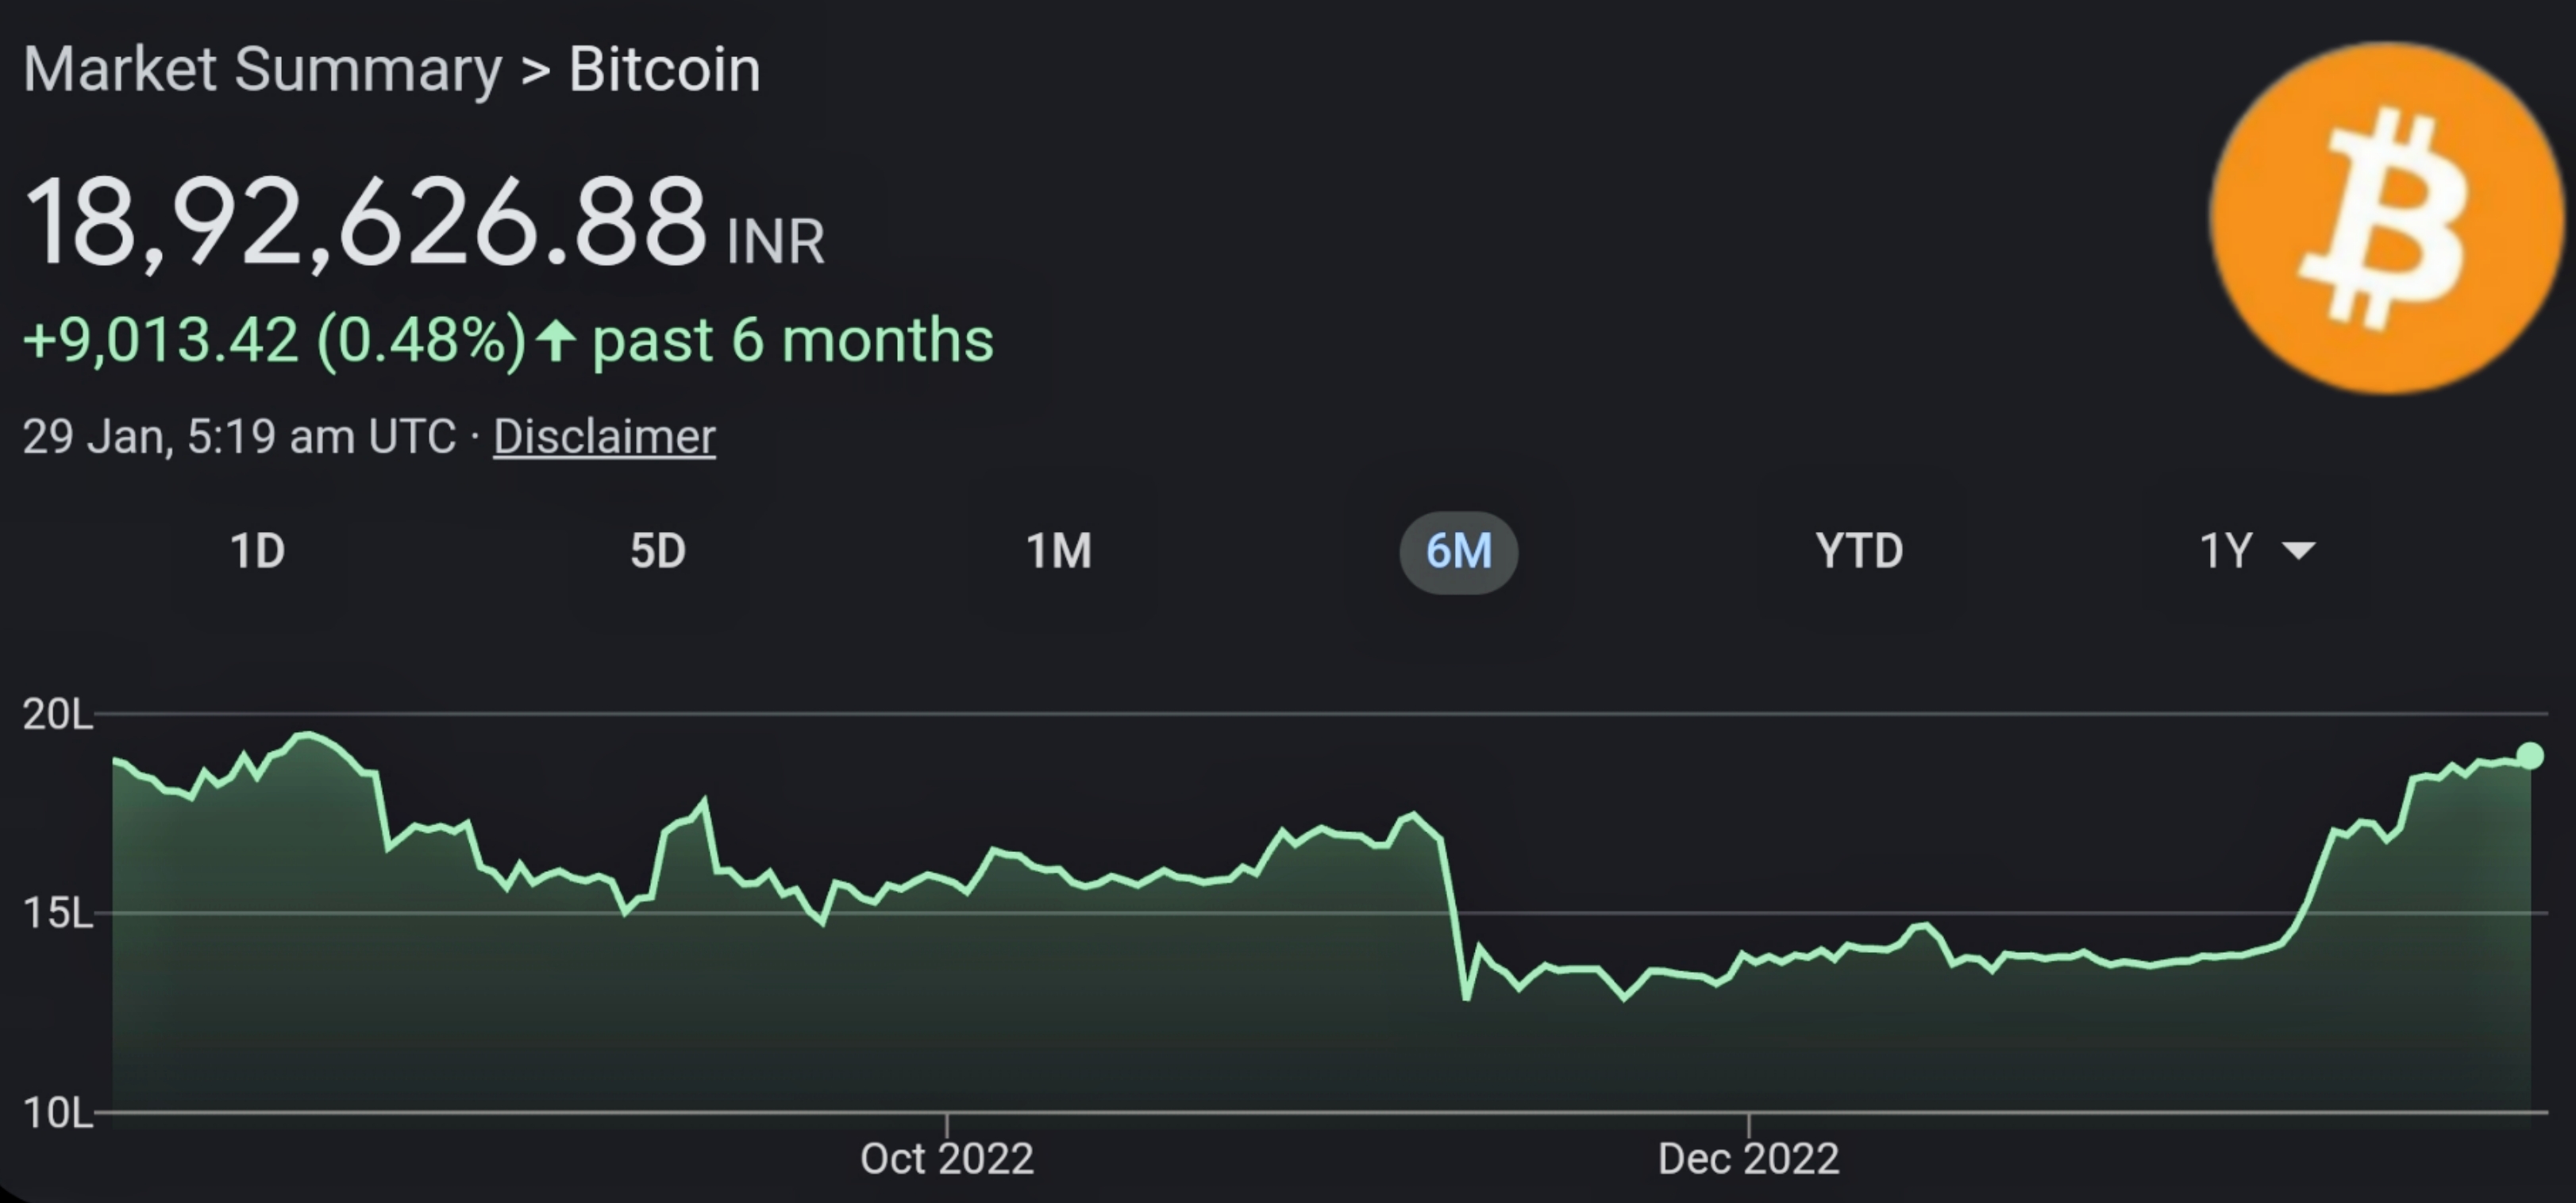Switch to the 1M chart view
This screenshot has height=1203, width=2576.
1060,551
